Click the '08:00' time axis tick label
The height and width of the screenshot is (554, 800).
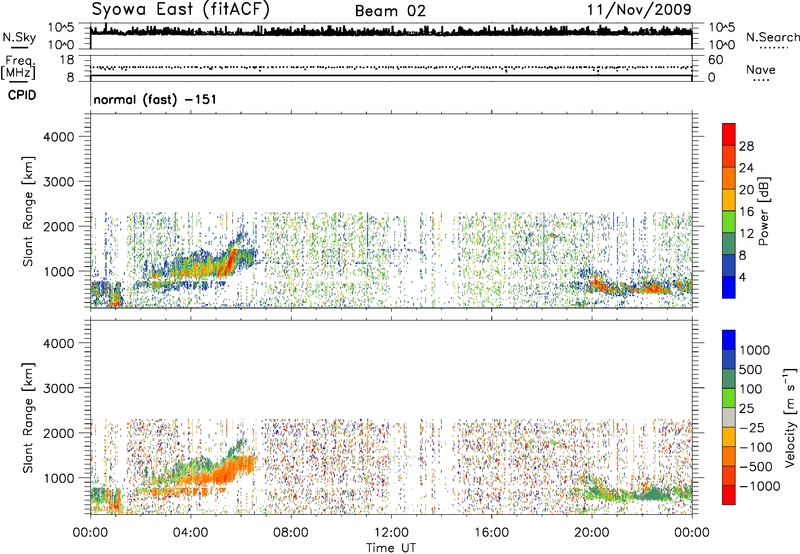(x=291, y=533)
